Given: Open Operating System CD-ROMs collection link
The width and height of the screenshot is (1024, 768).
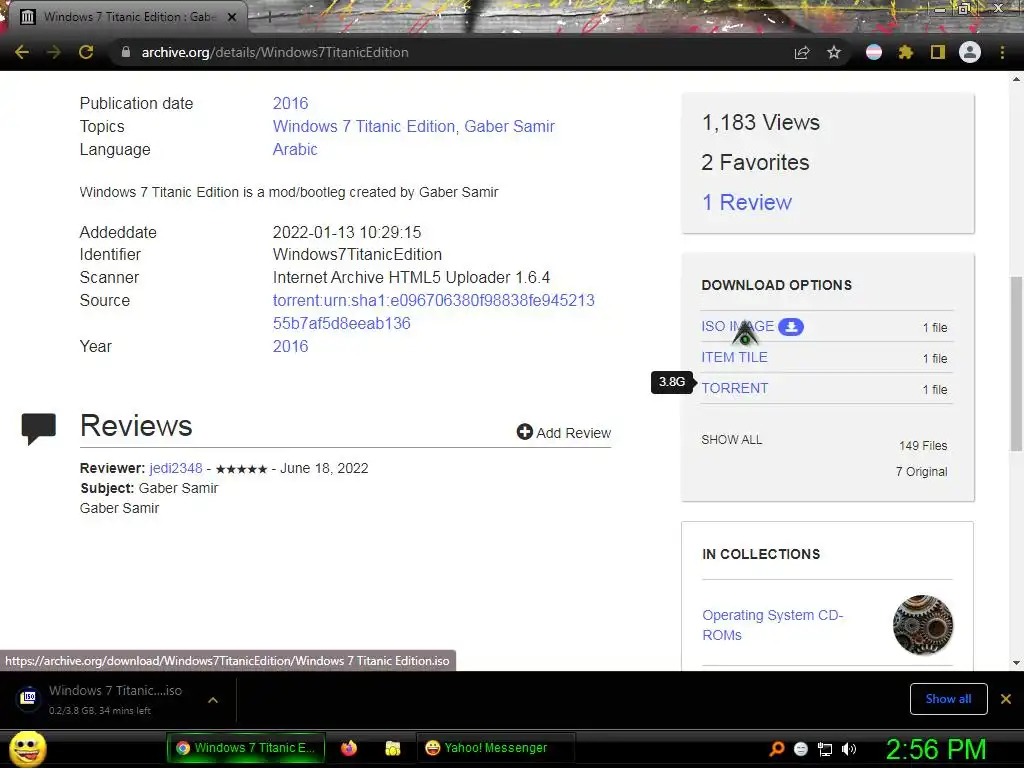Looking at the screenshot, I should (x=773, y=625).
